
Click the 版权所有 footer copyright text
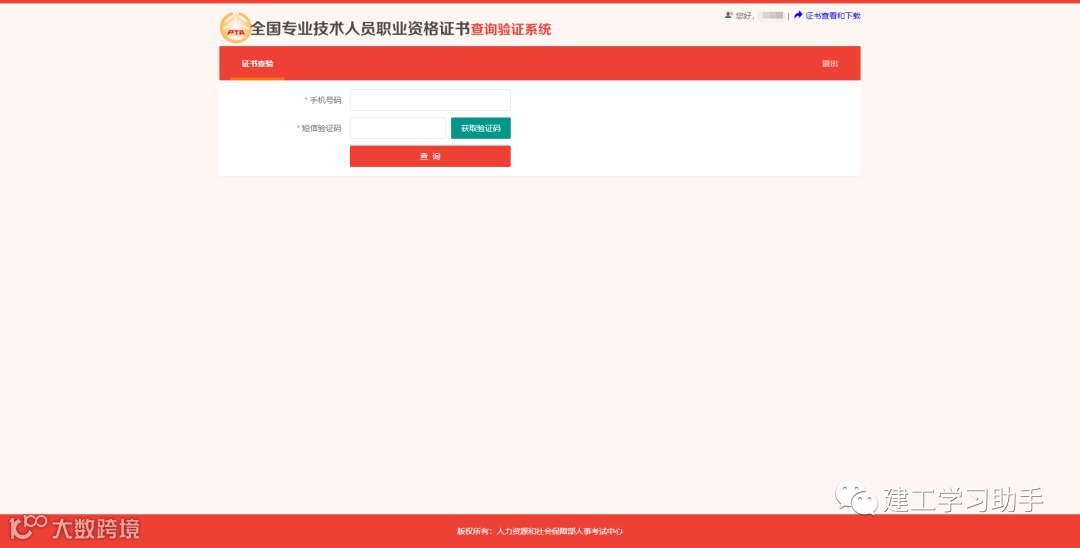click(540, 531)
